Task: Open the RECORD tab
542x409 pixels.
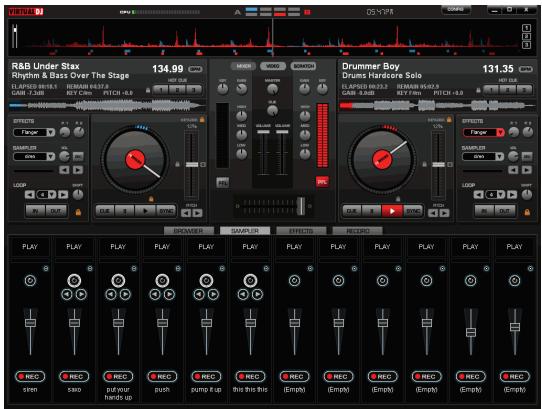Action: (x=357, y=231)
